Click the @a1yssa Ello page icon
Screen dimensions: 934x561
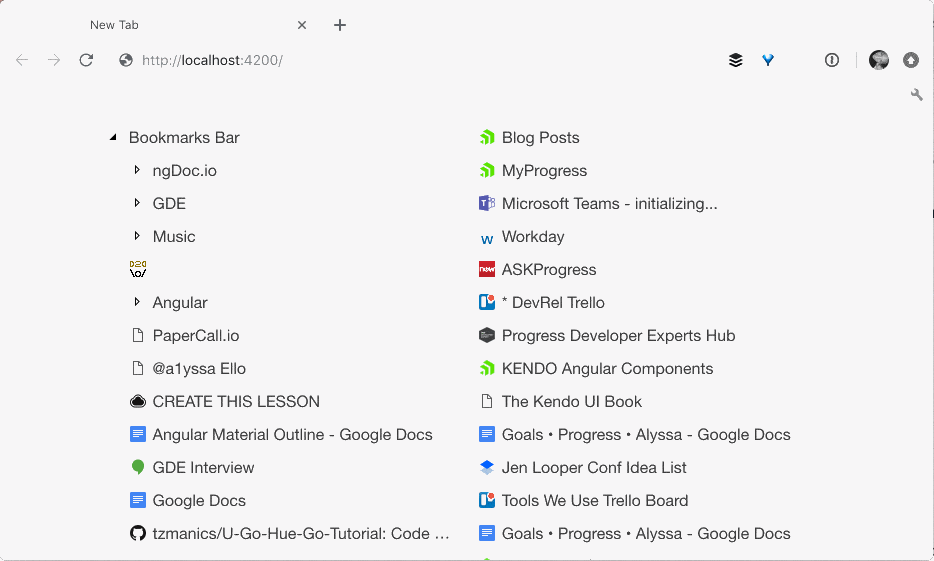click(138, 368)
